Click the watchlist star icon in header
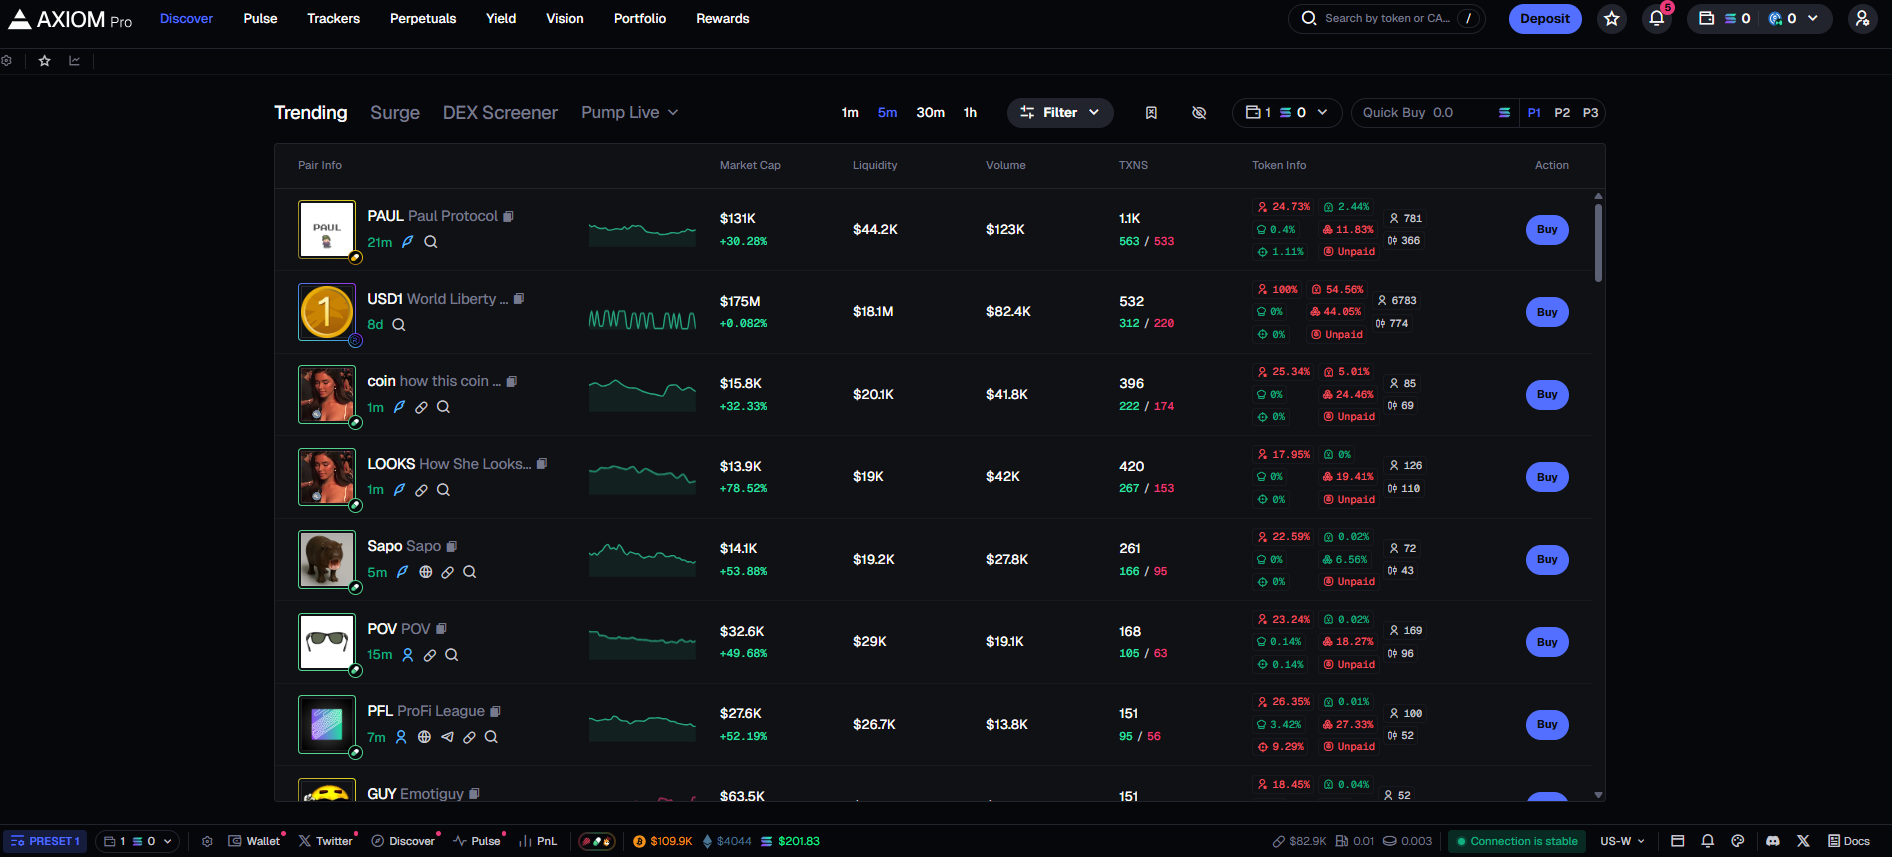This screenshot has width=1892, height=857. tap(1611, 19)
